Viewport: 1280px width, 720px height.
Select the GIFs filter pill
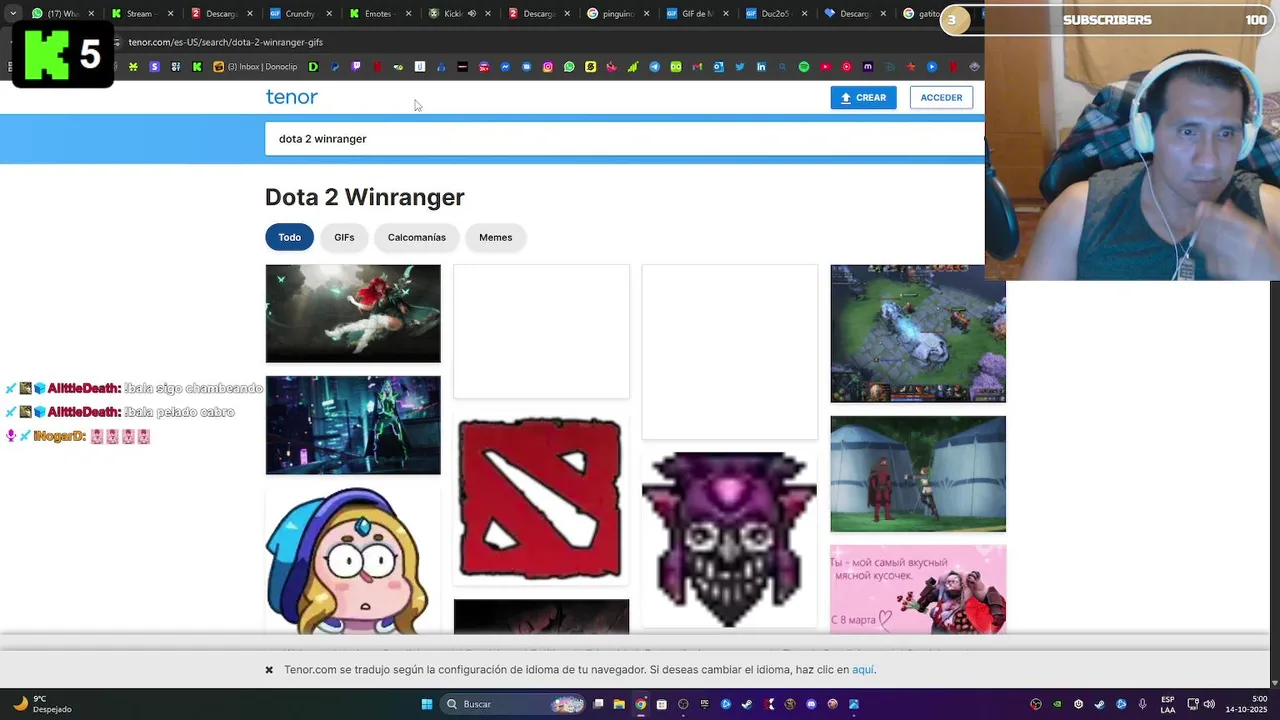click(x=344, y=237)
